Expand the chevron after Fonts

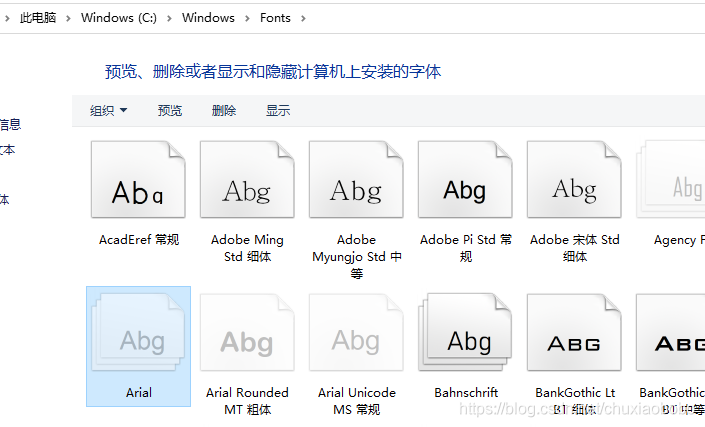click(303, 18)
